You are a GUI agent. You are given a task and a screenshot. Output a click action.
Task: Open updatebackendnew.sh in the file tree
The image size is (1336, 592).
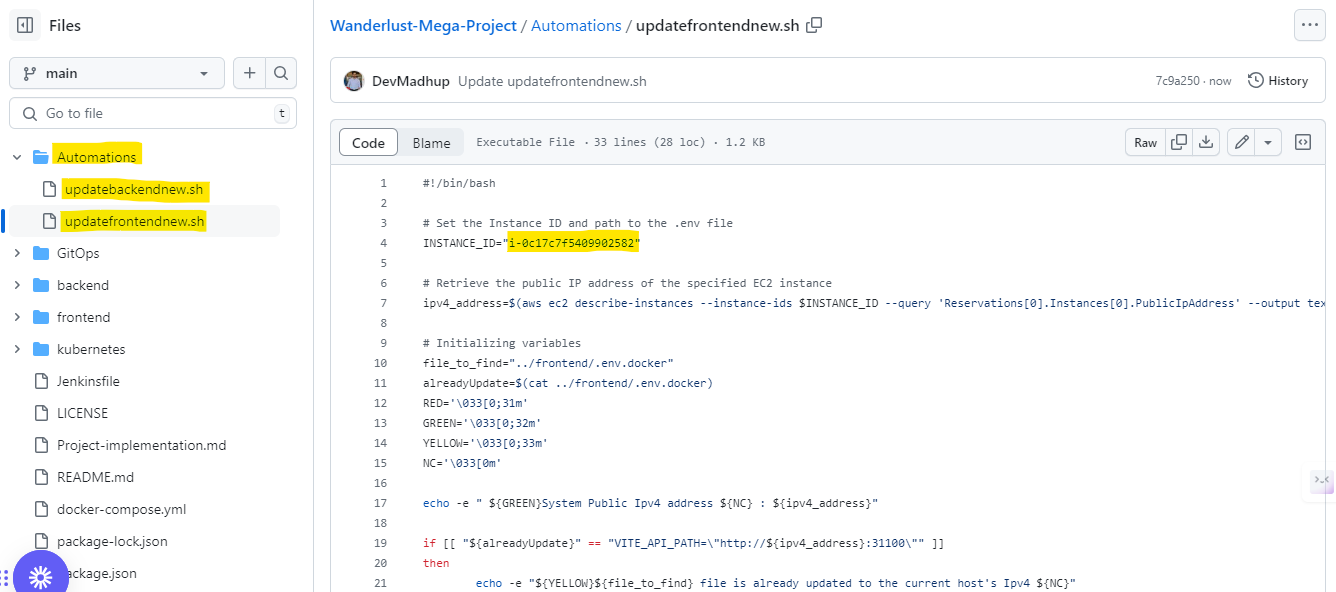[133, 189]
